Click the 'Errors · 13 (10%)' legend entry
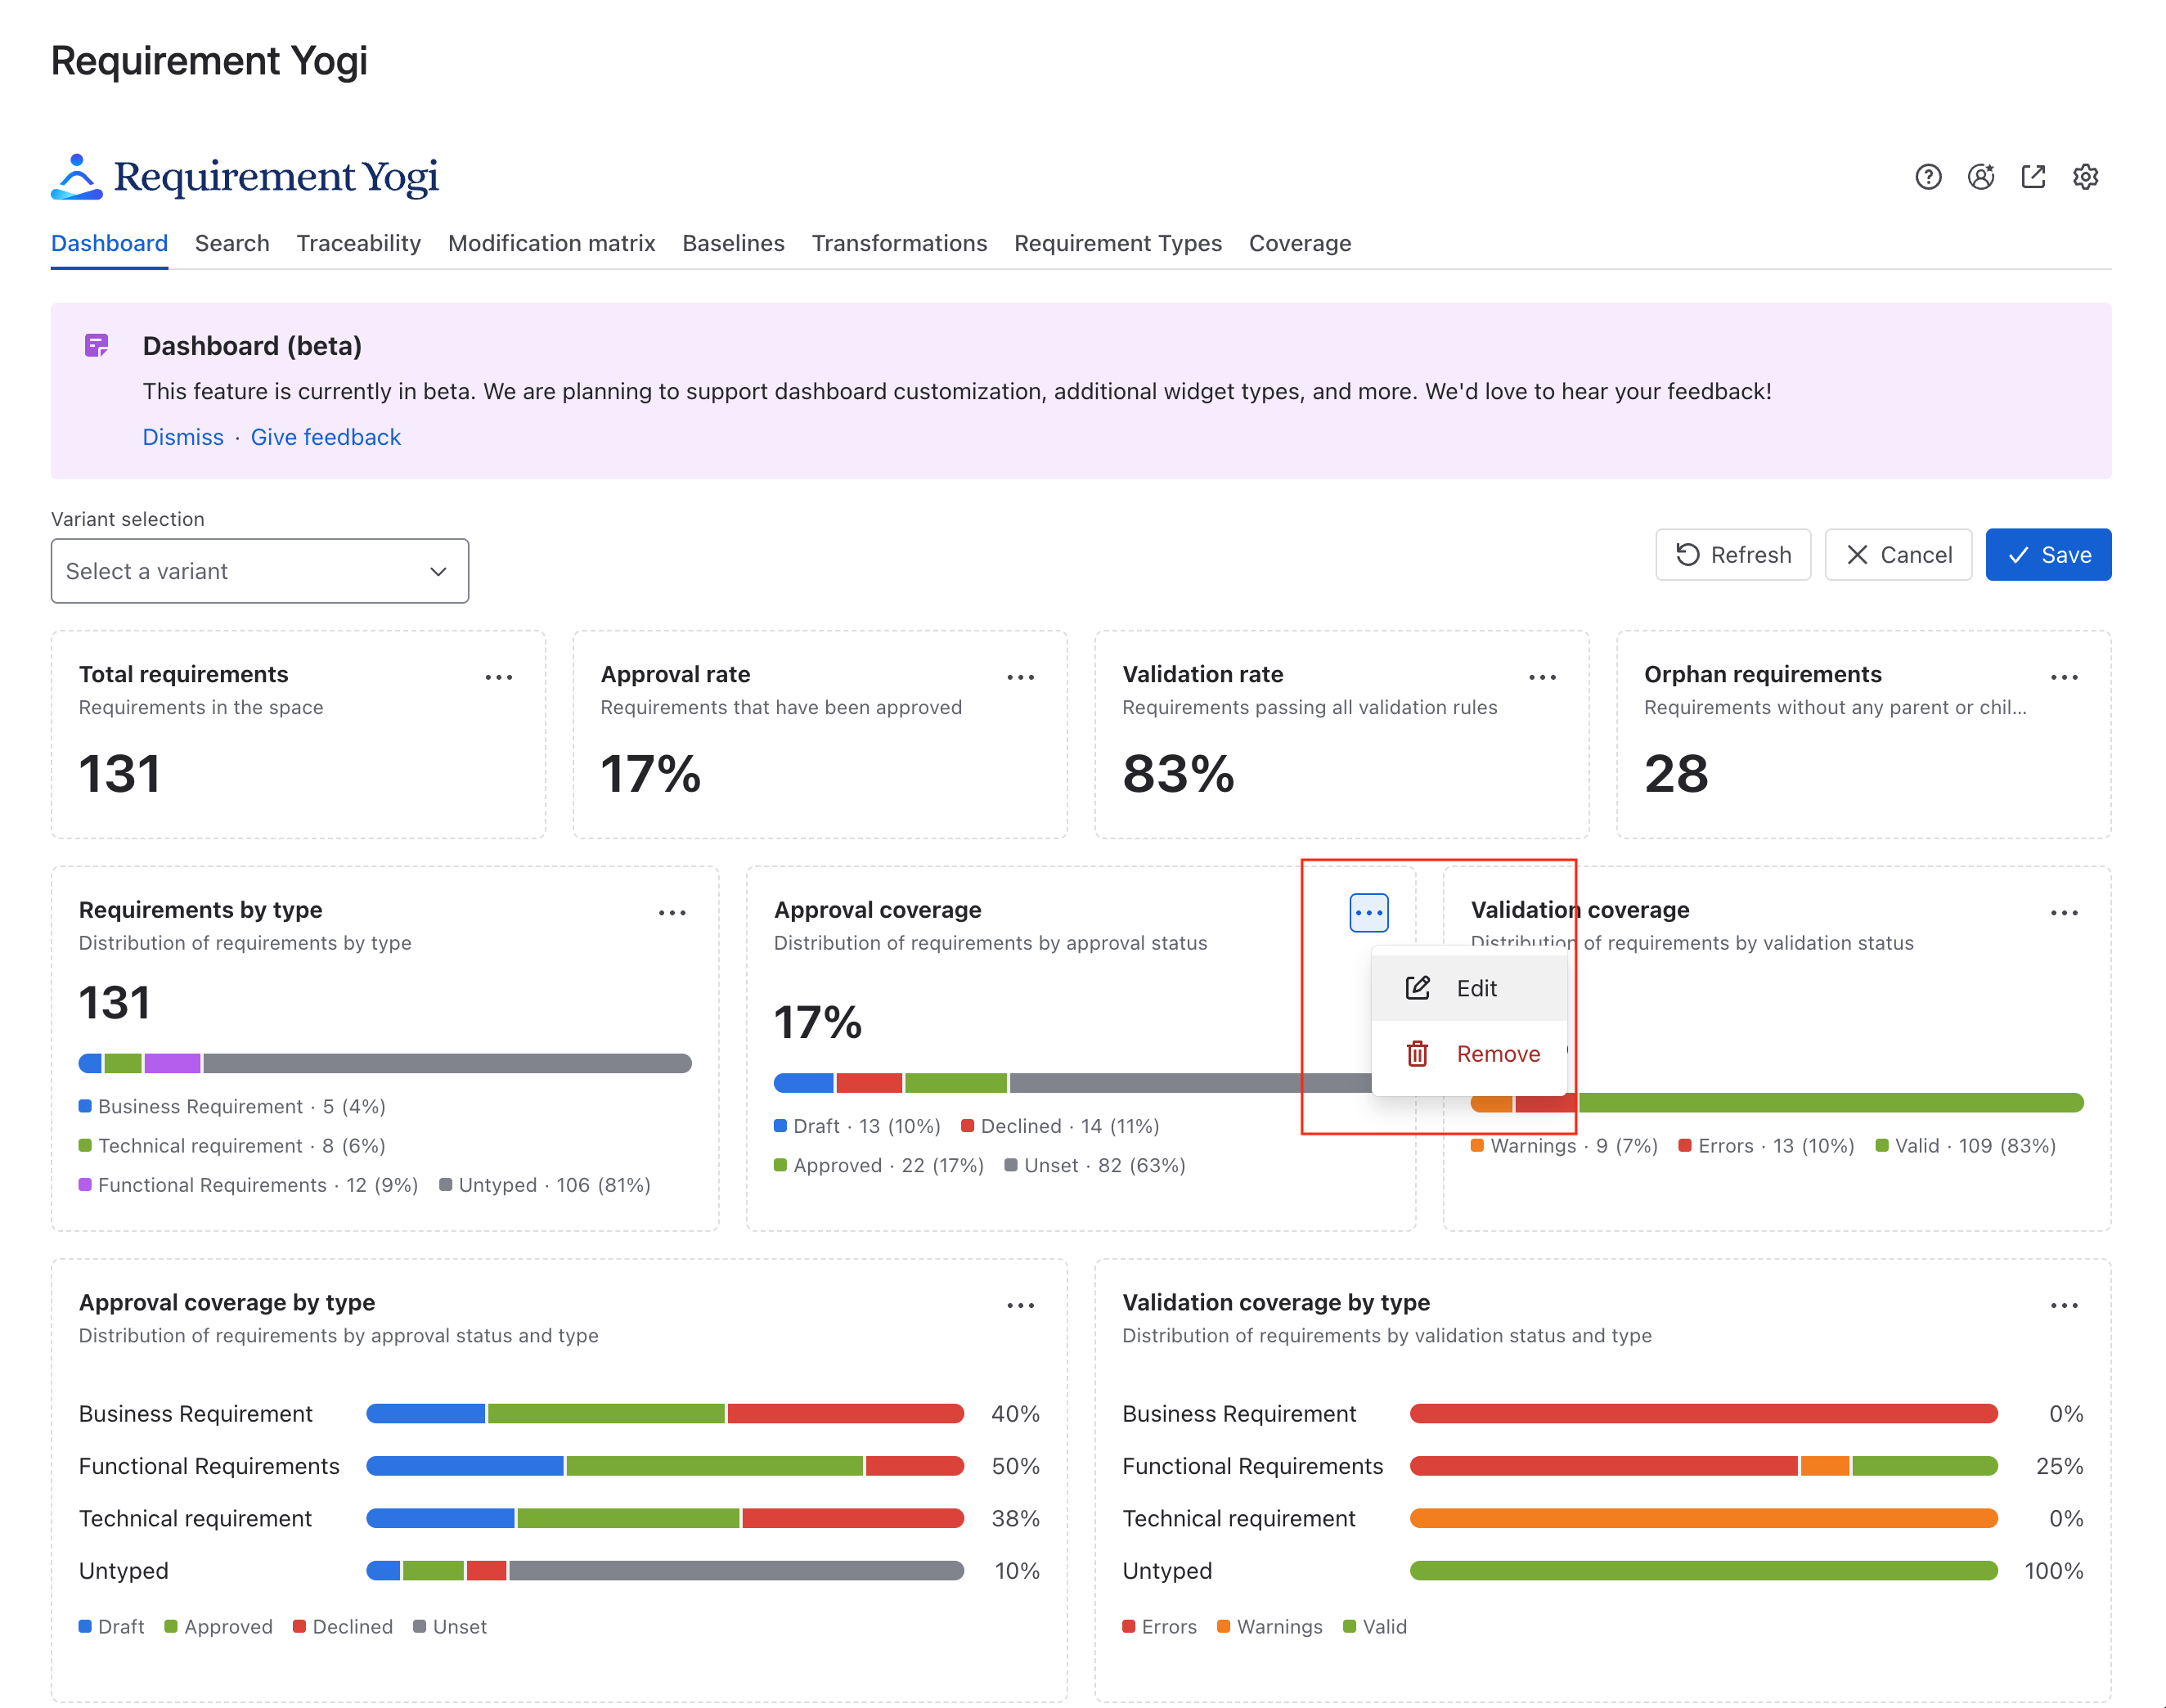The image size is (2166, 1708). (1766, 1146)
